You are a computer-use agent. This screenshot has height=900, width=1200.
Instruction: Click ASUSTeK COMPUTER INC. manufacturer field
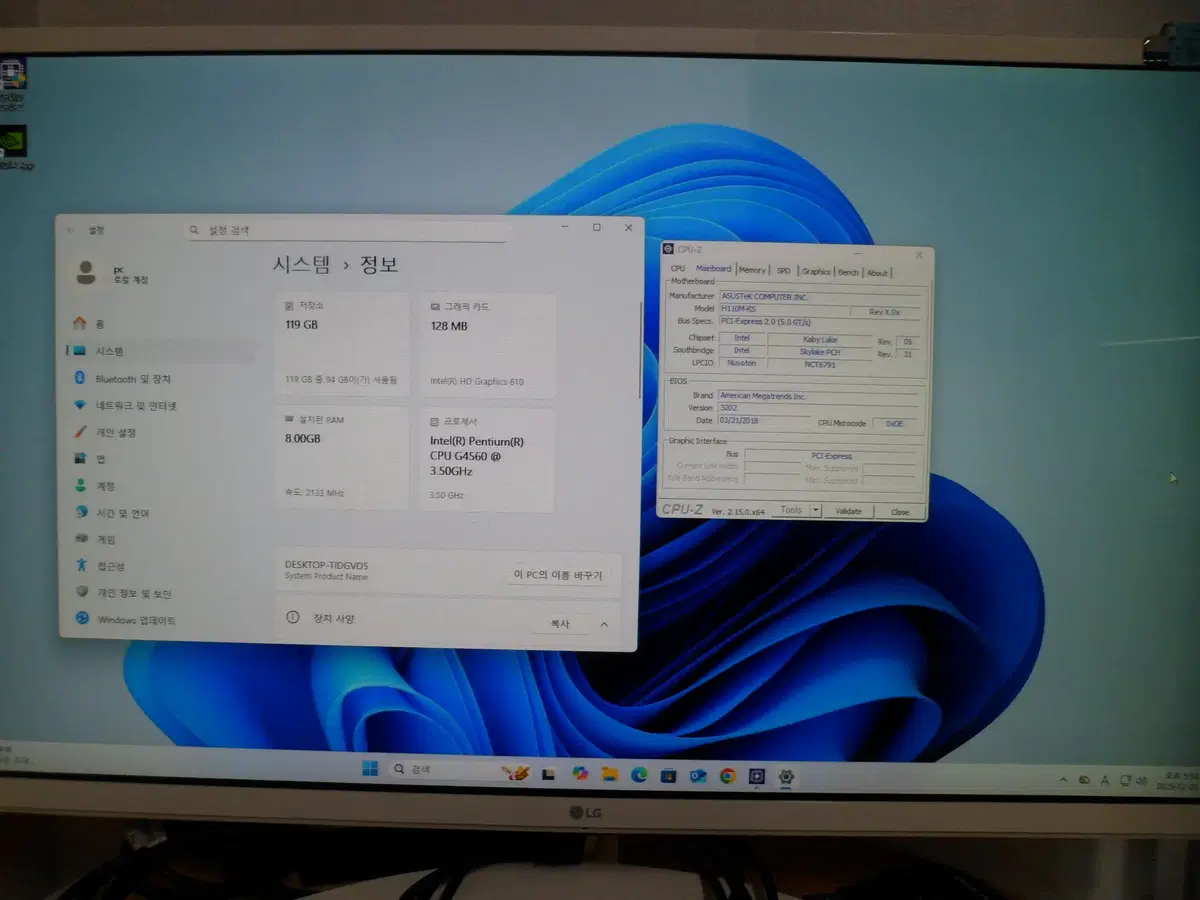(818, 297)
